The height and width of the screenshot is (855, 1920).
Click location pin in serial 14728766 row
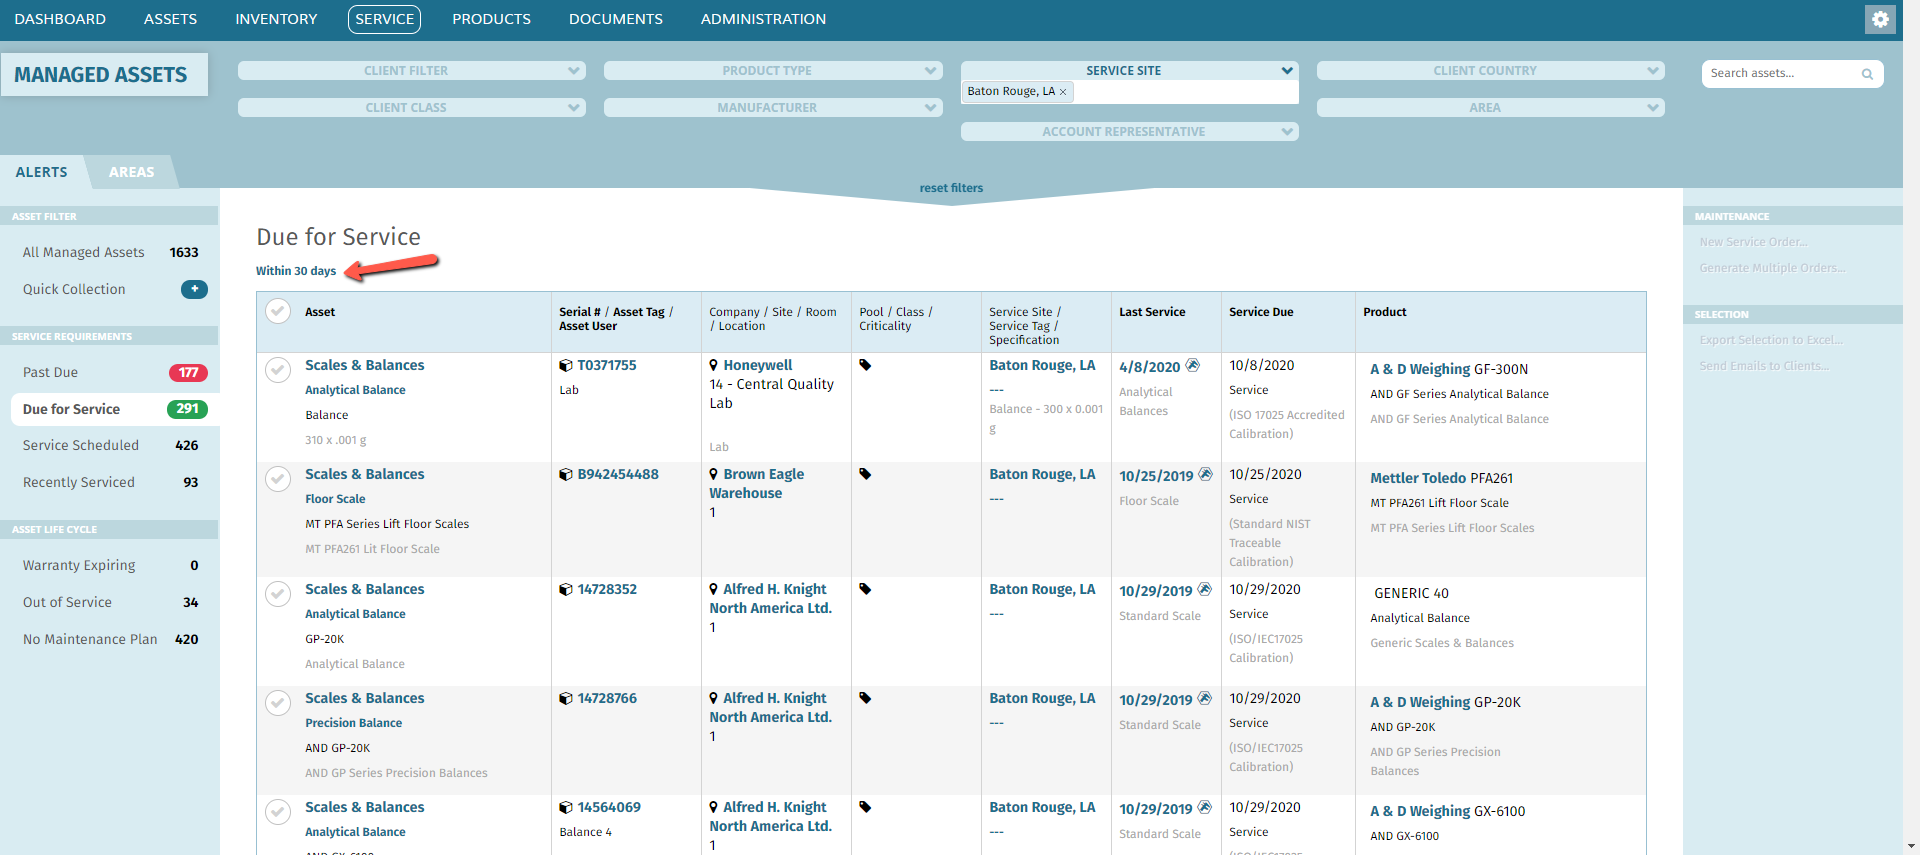pyautogui.click(x=714, y=698)
